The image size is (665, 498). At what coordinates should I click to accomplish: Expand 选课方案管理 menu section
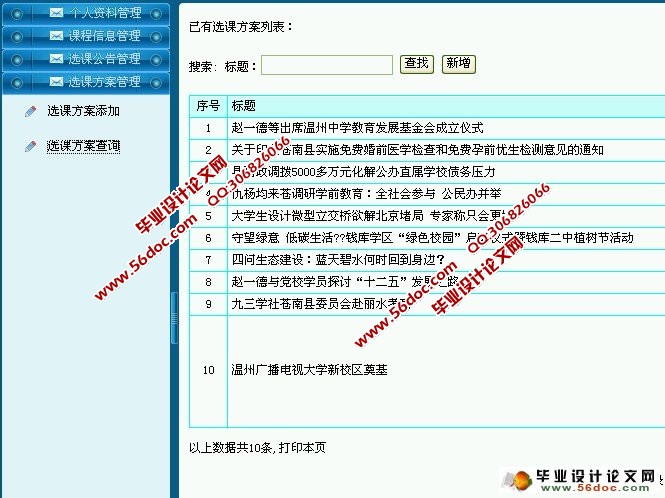(x=86, y=82)
